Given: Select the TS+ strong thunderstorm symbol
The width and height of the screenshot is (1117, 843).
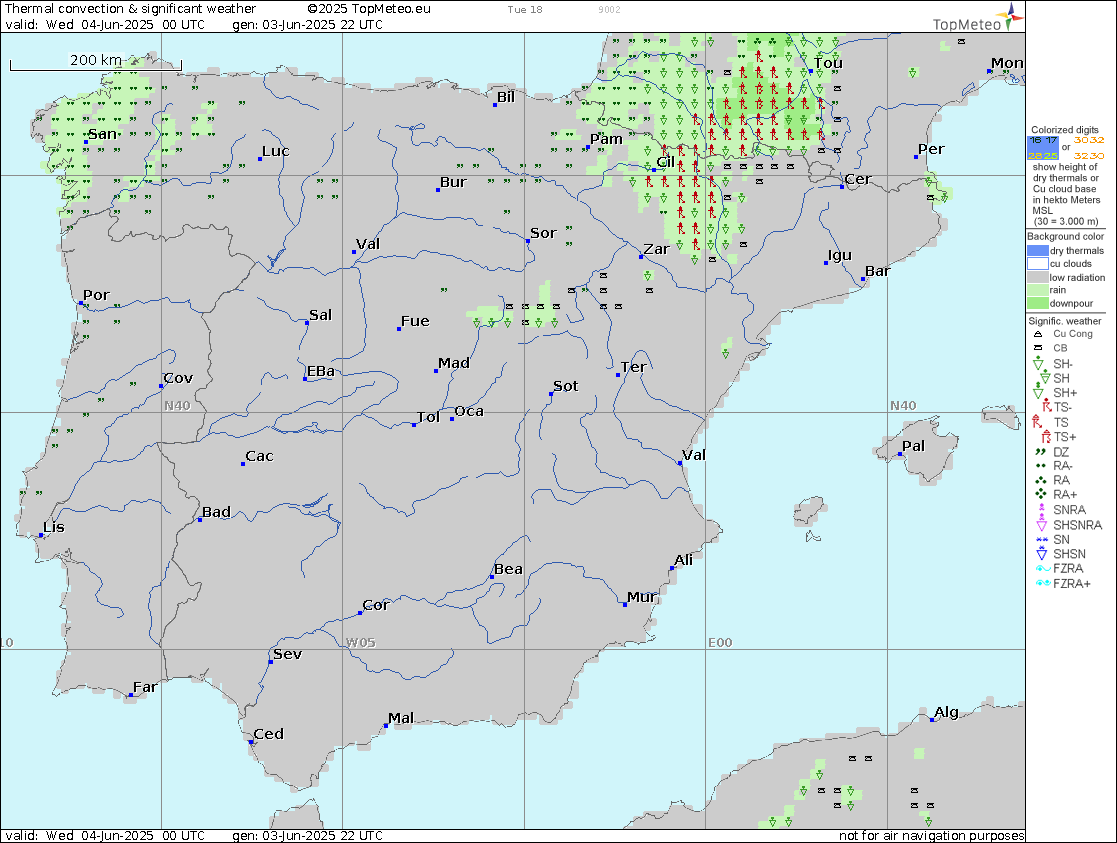Looking at the screenshot, I should (x=1046, y=437).
